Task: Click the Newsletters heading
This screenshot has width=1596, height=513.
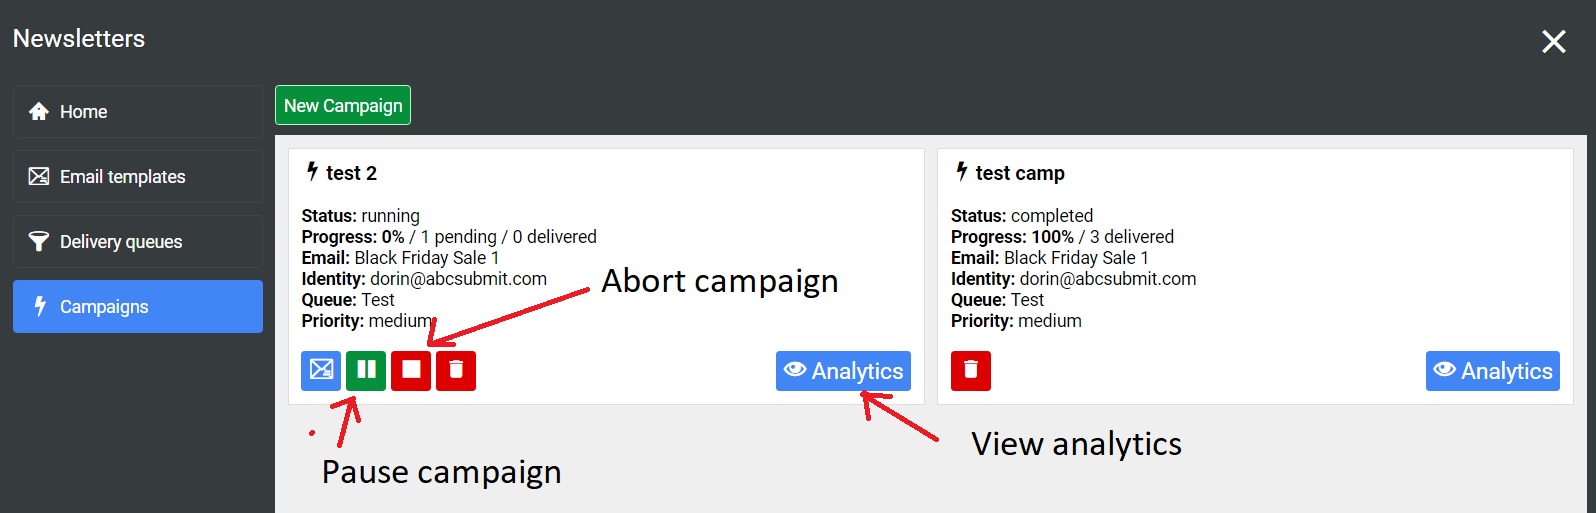Action: (x=79, y=39)
